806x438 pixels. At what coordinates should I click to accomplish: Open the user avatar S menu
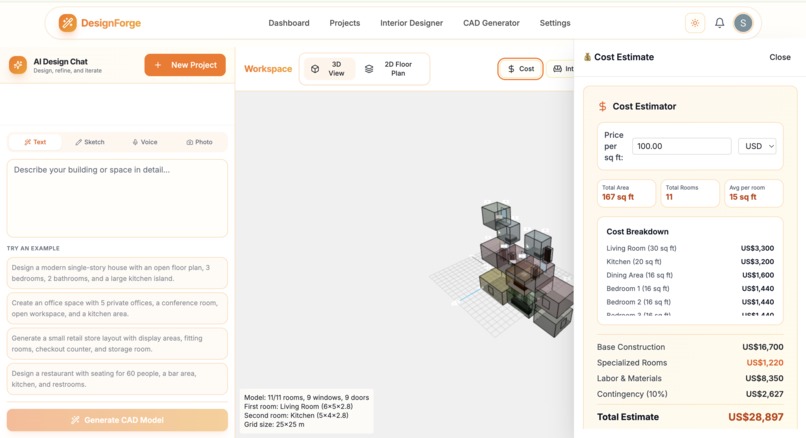[743, 23]
